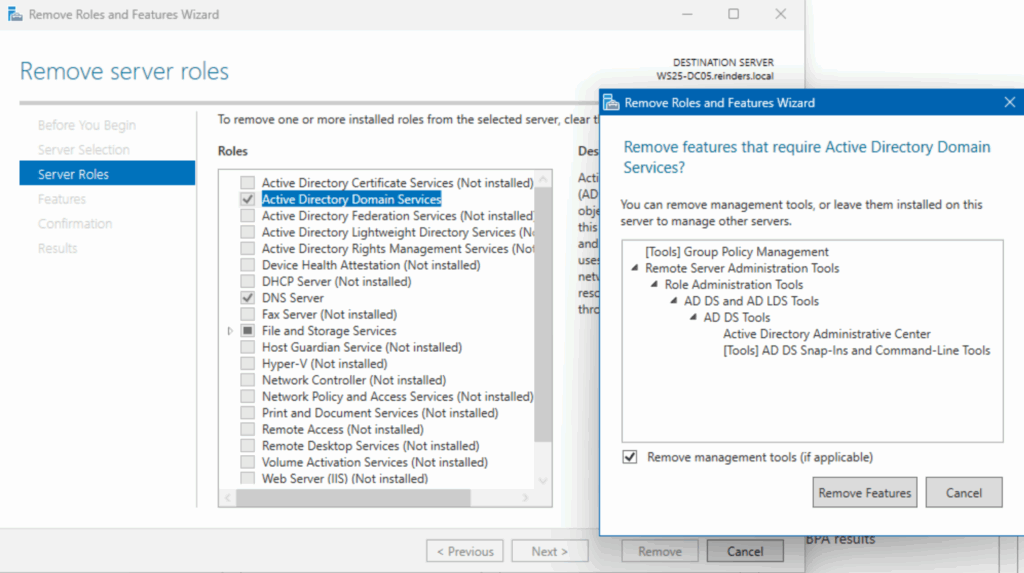The width and height of the screenshot is (1024, 573).
Task: Open the Server Selection wizard step
Action: pyautogui.click(x=83, y=150)
